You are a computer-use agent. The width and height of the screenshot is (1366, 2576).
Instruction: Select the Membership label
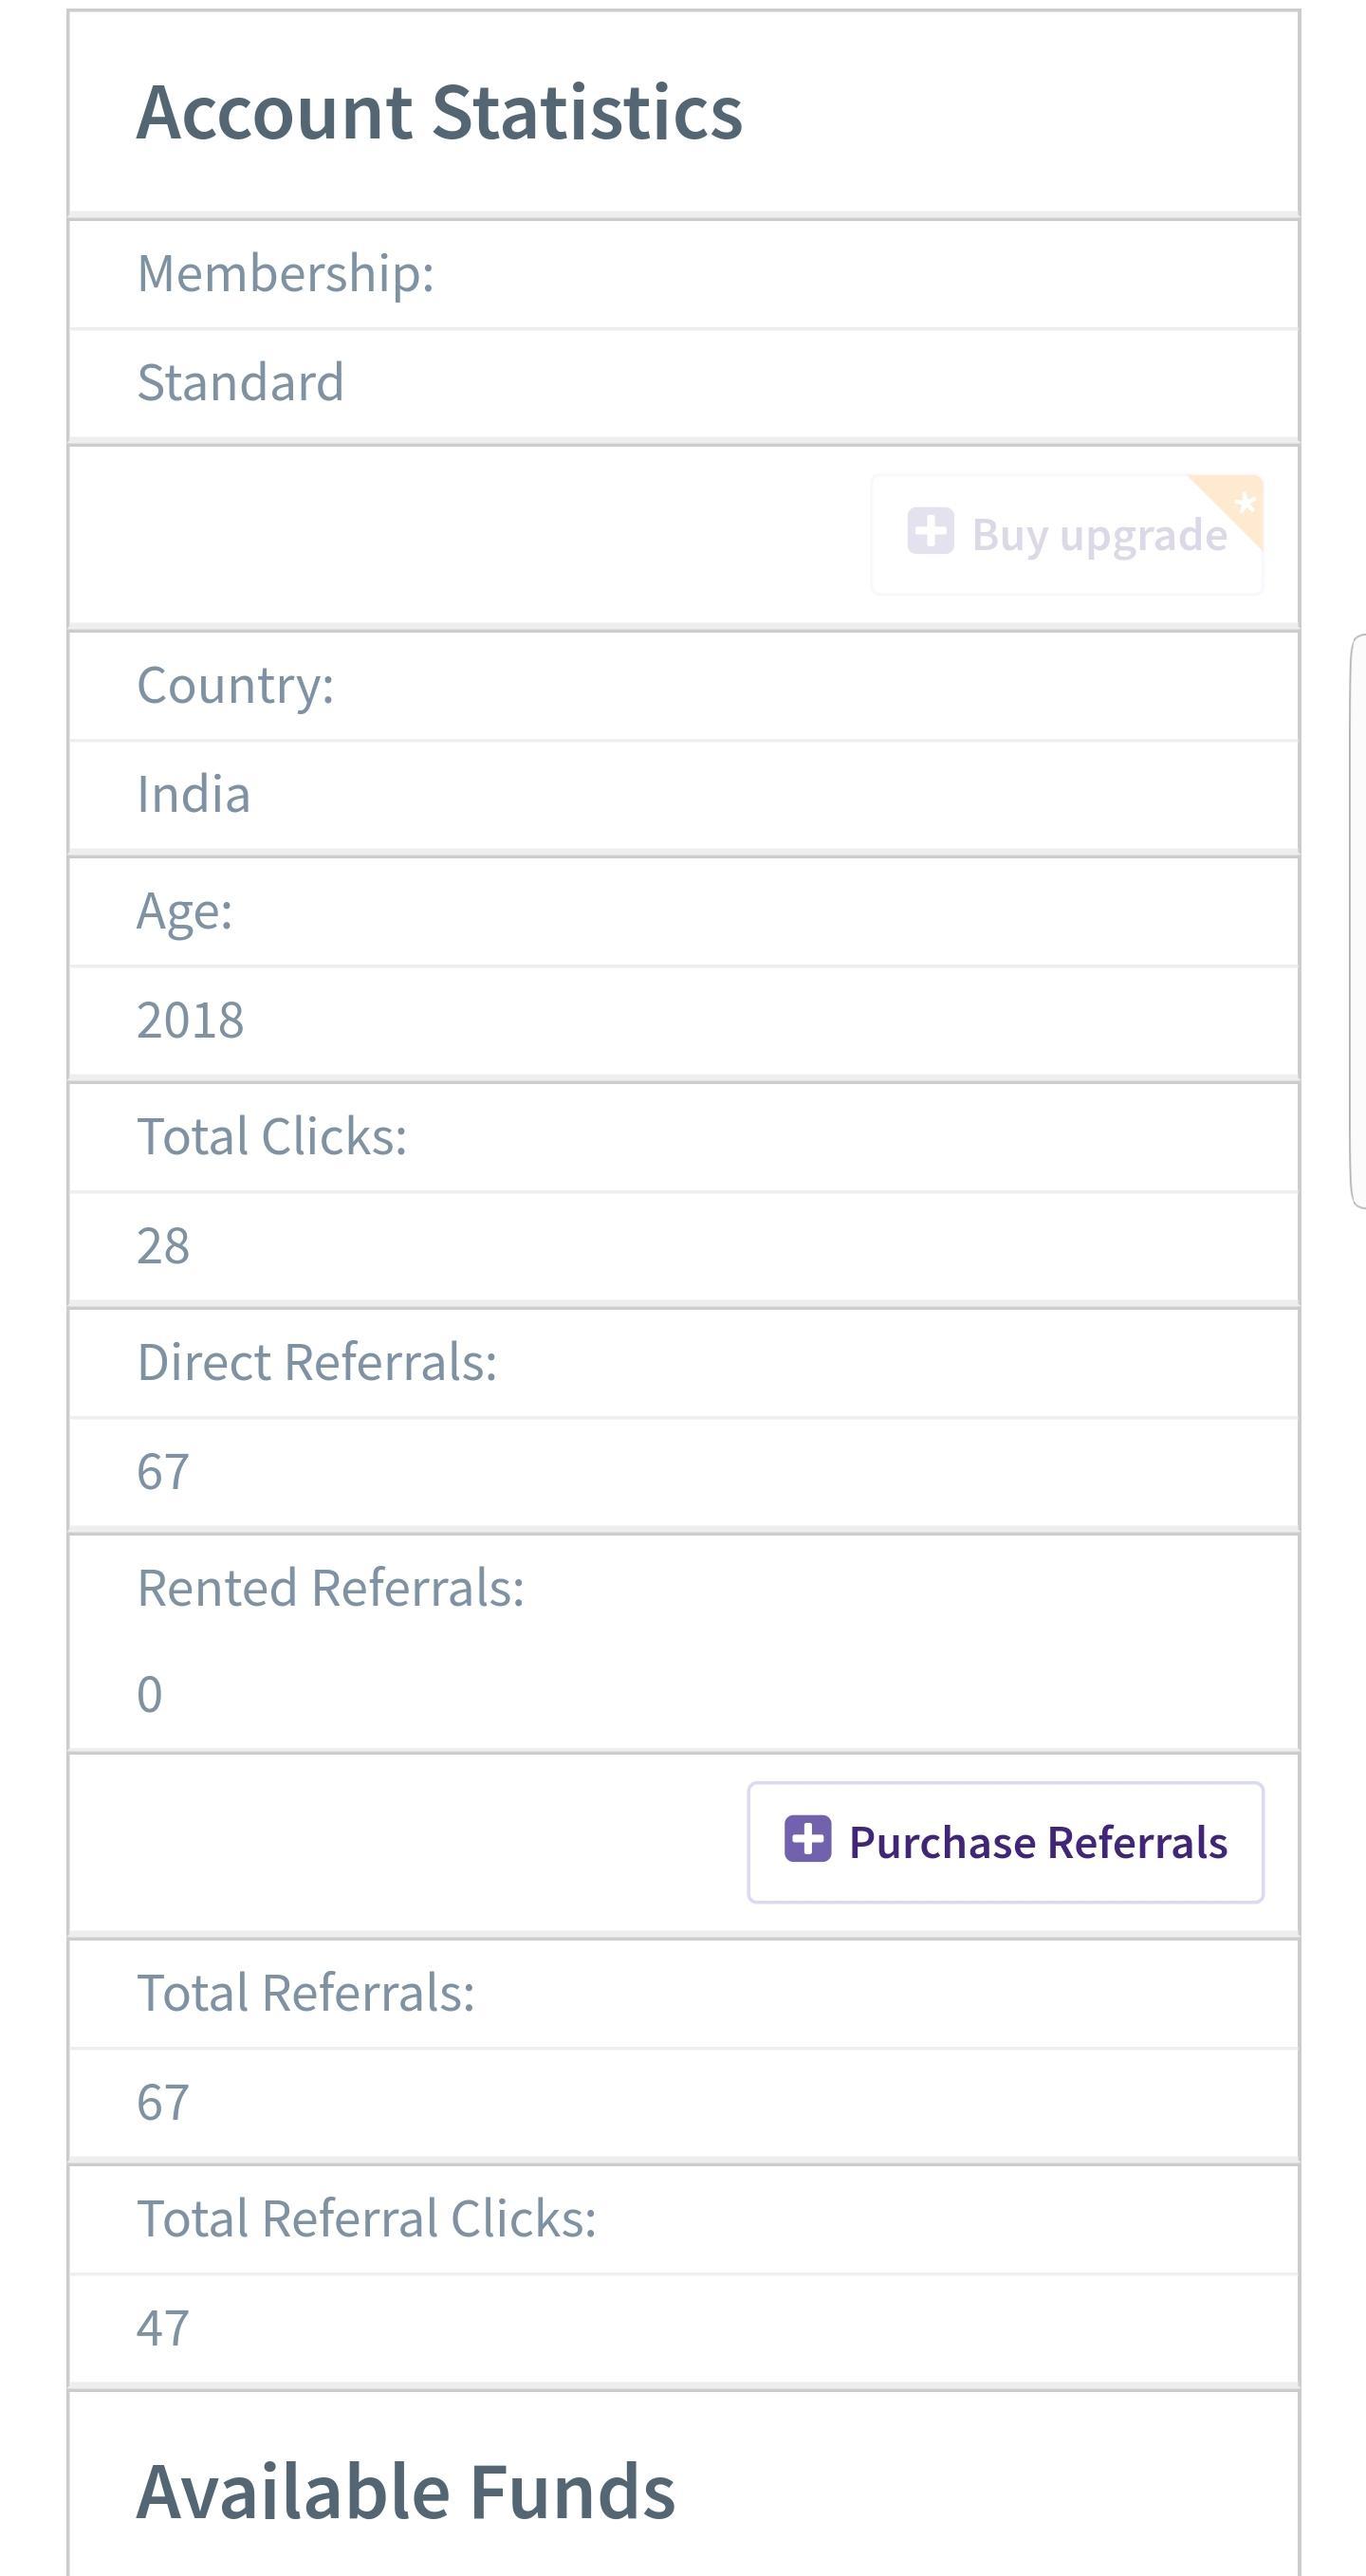point(286,273)
